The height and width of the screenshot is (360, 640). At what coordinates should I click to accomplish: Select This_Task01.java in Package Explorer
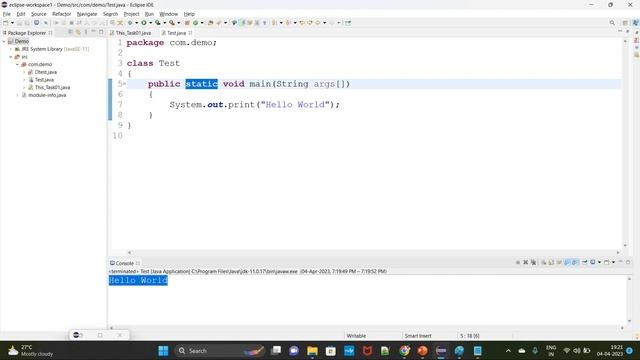pyautogui.click(x=52, y=87)
